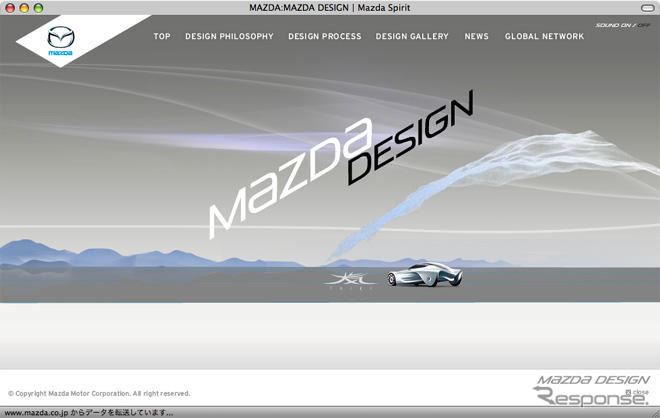
Task: Click the window resize grip corner
Action: (655, 413)
